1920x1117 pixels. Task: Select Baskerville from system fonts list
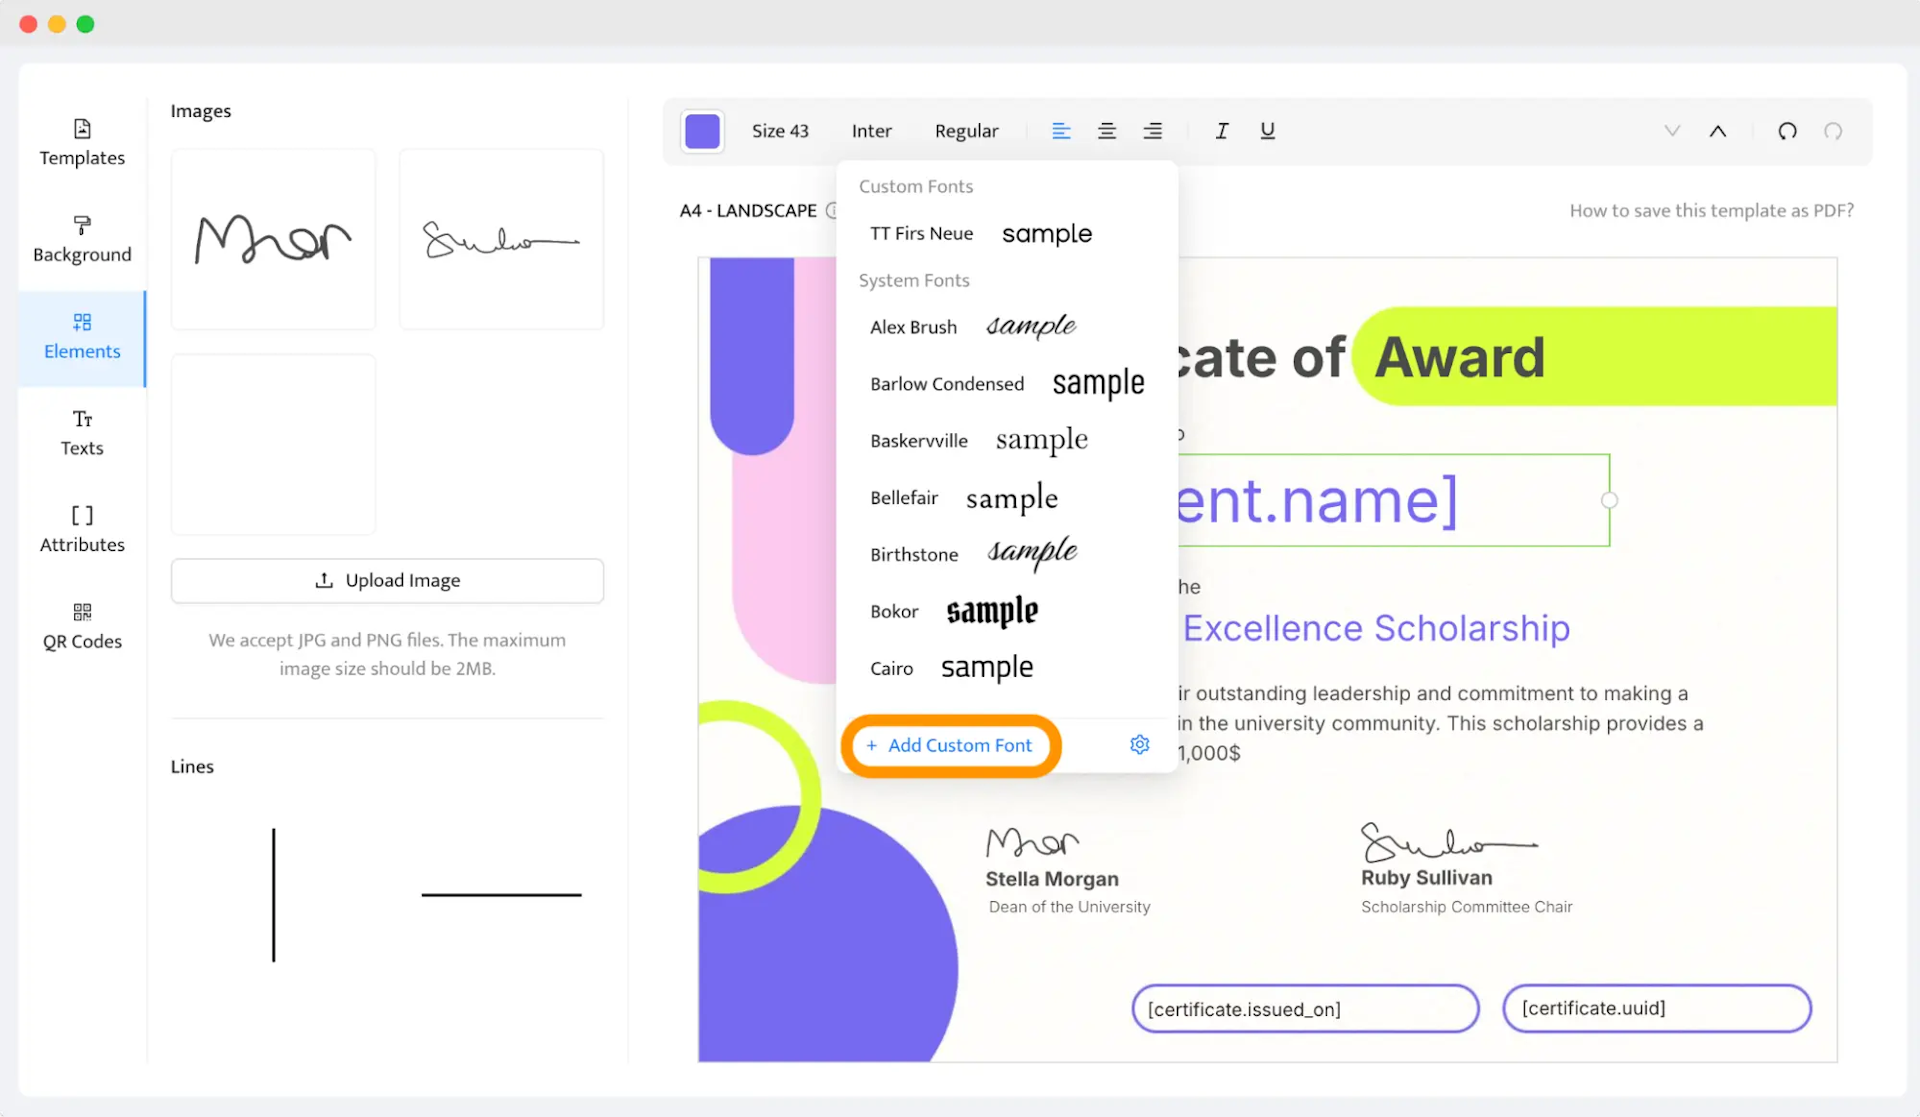tap(919, 440)
